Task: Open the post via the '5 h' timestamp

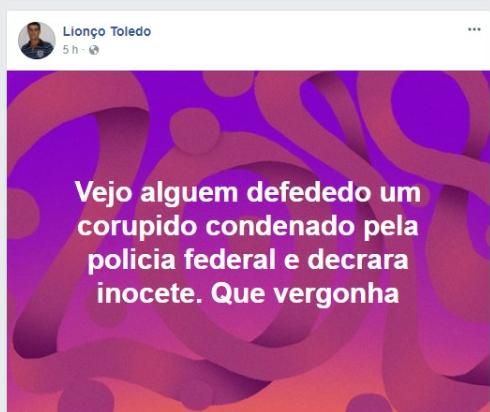Action: (70, 50)
